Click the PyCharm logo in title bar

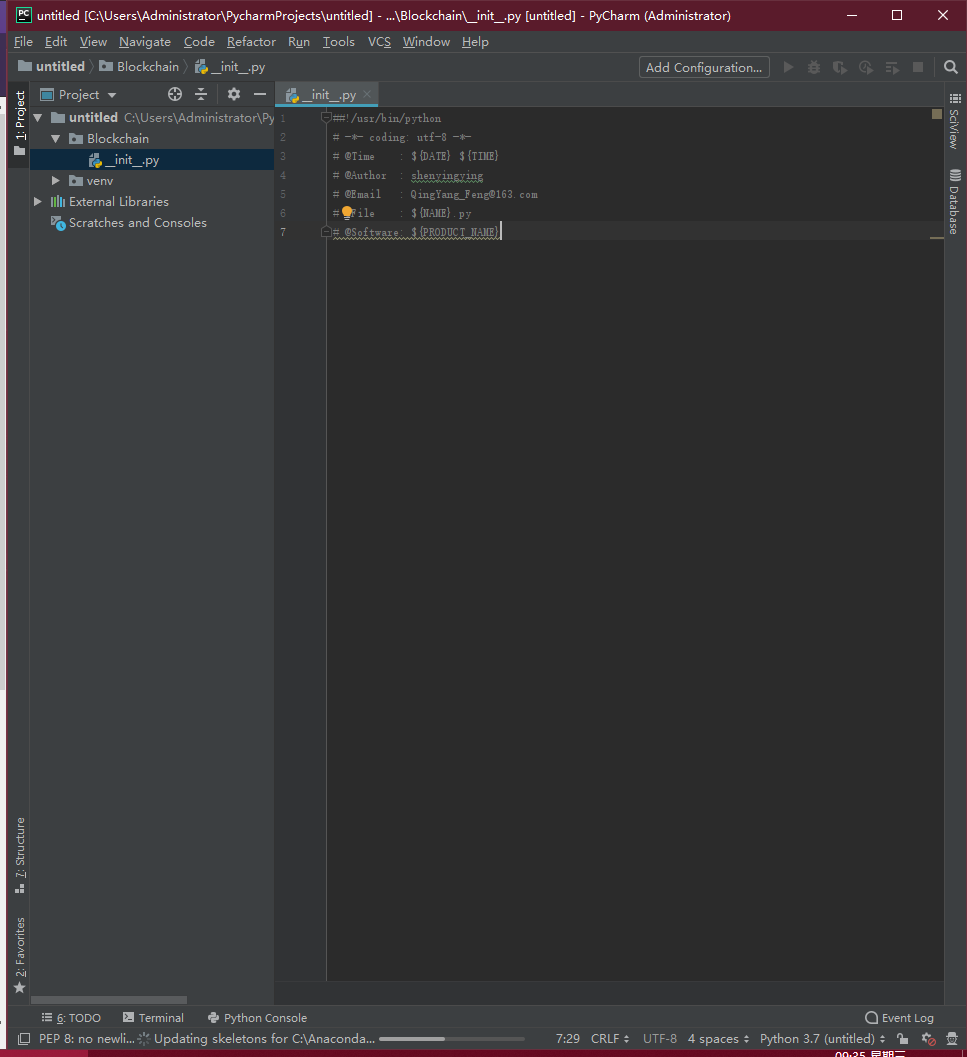coord(24,15)
